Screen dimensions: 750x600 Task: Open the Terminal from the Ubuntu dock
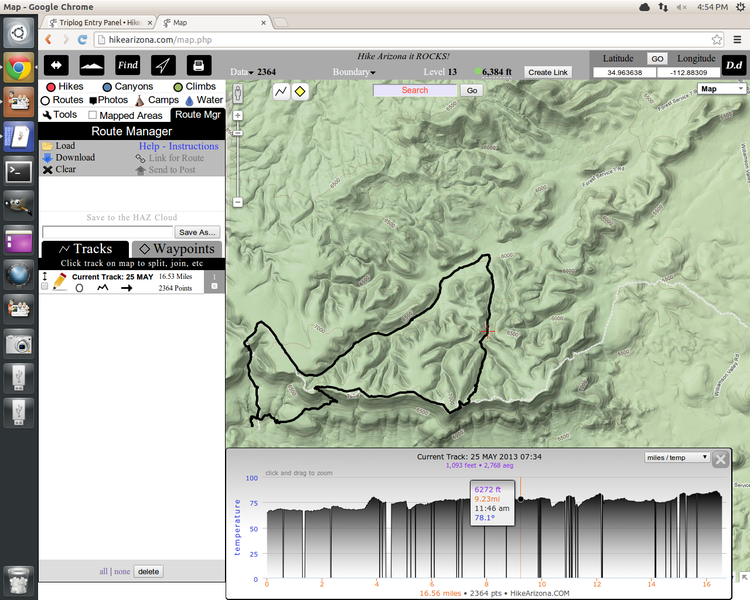coord(19,171)
